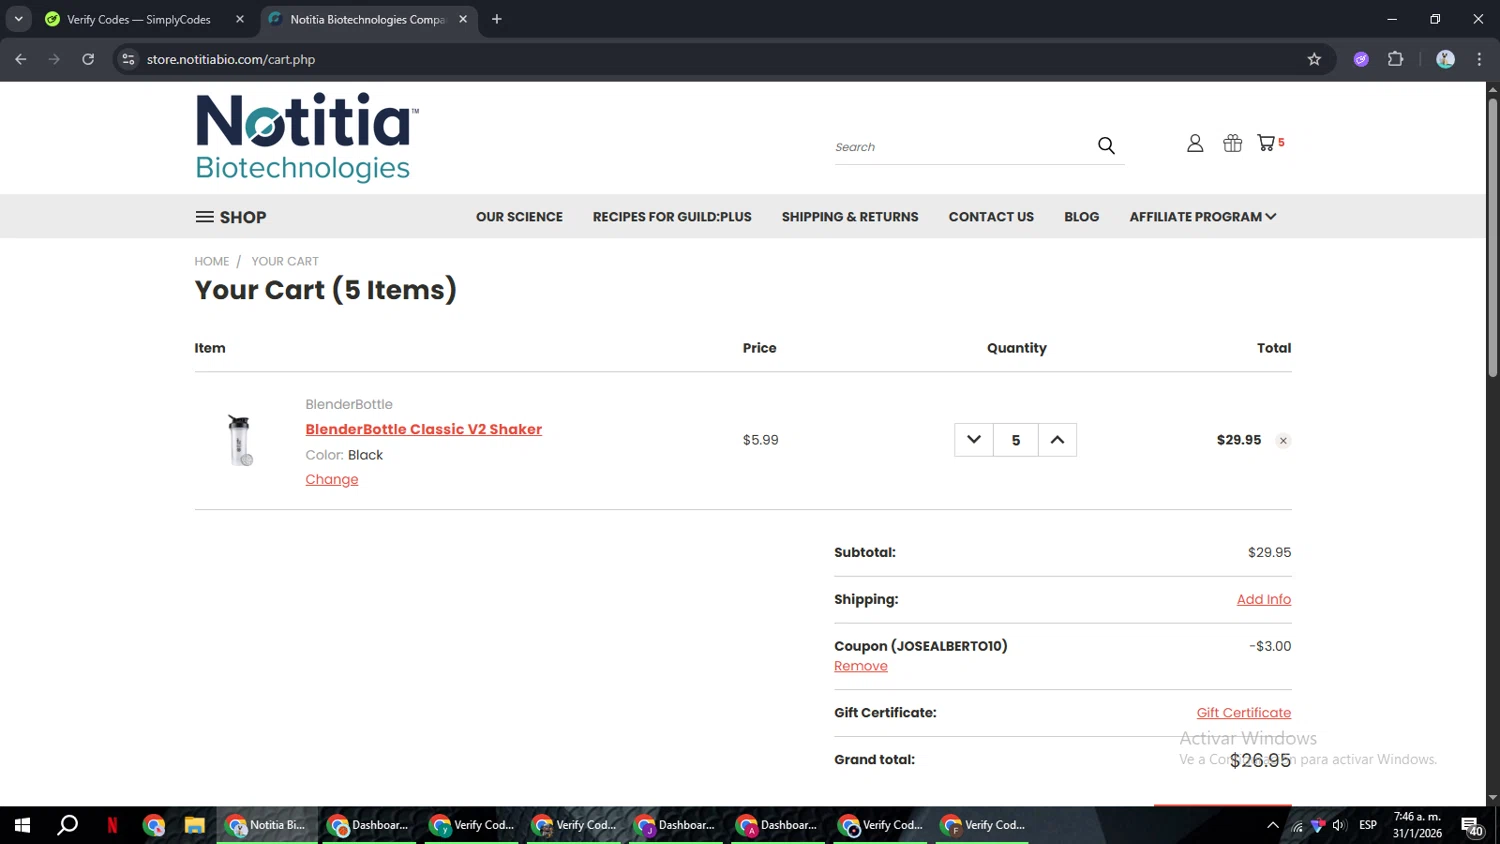Click the page vertical scrollbar
Viewport: 1500px width, 844px height.
tap(1492, 237)
